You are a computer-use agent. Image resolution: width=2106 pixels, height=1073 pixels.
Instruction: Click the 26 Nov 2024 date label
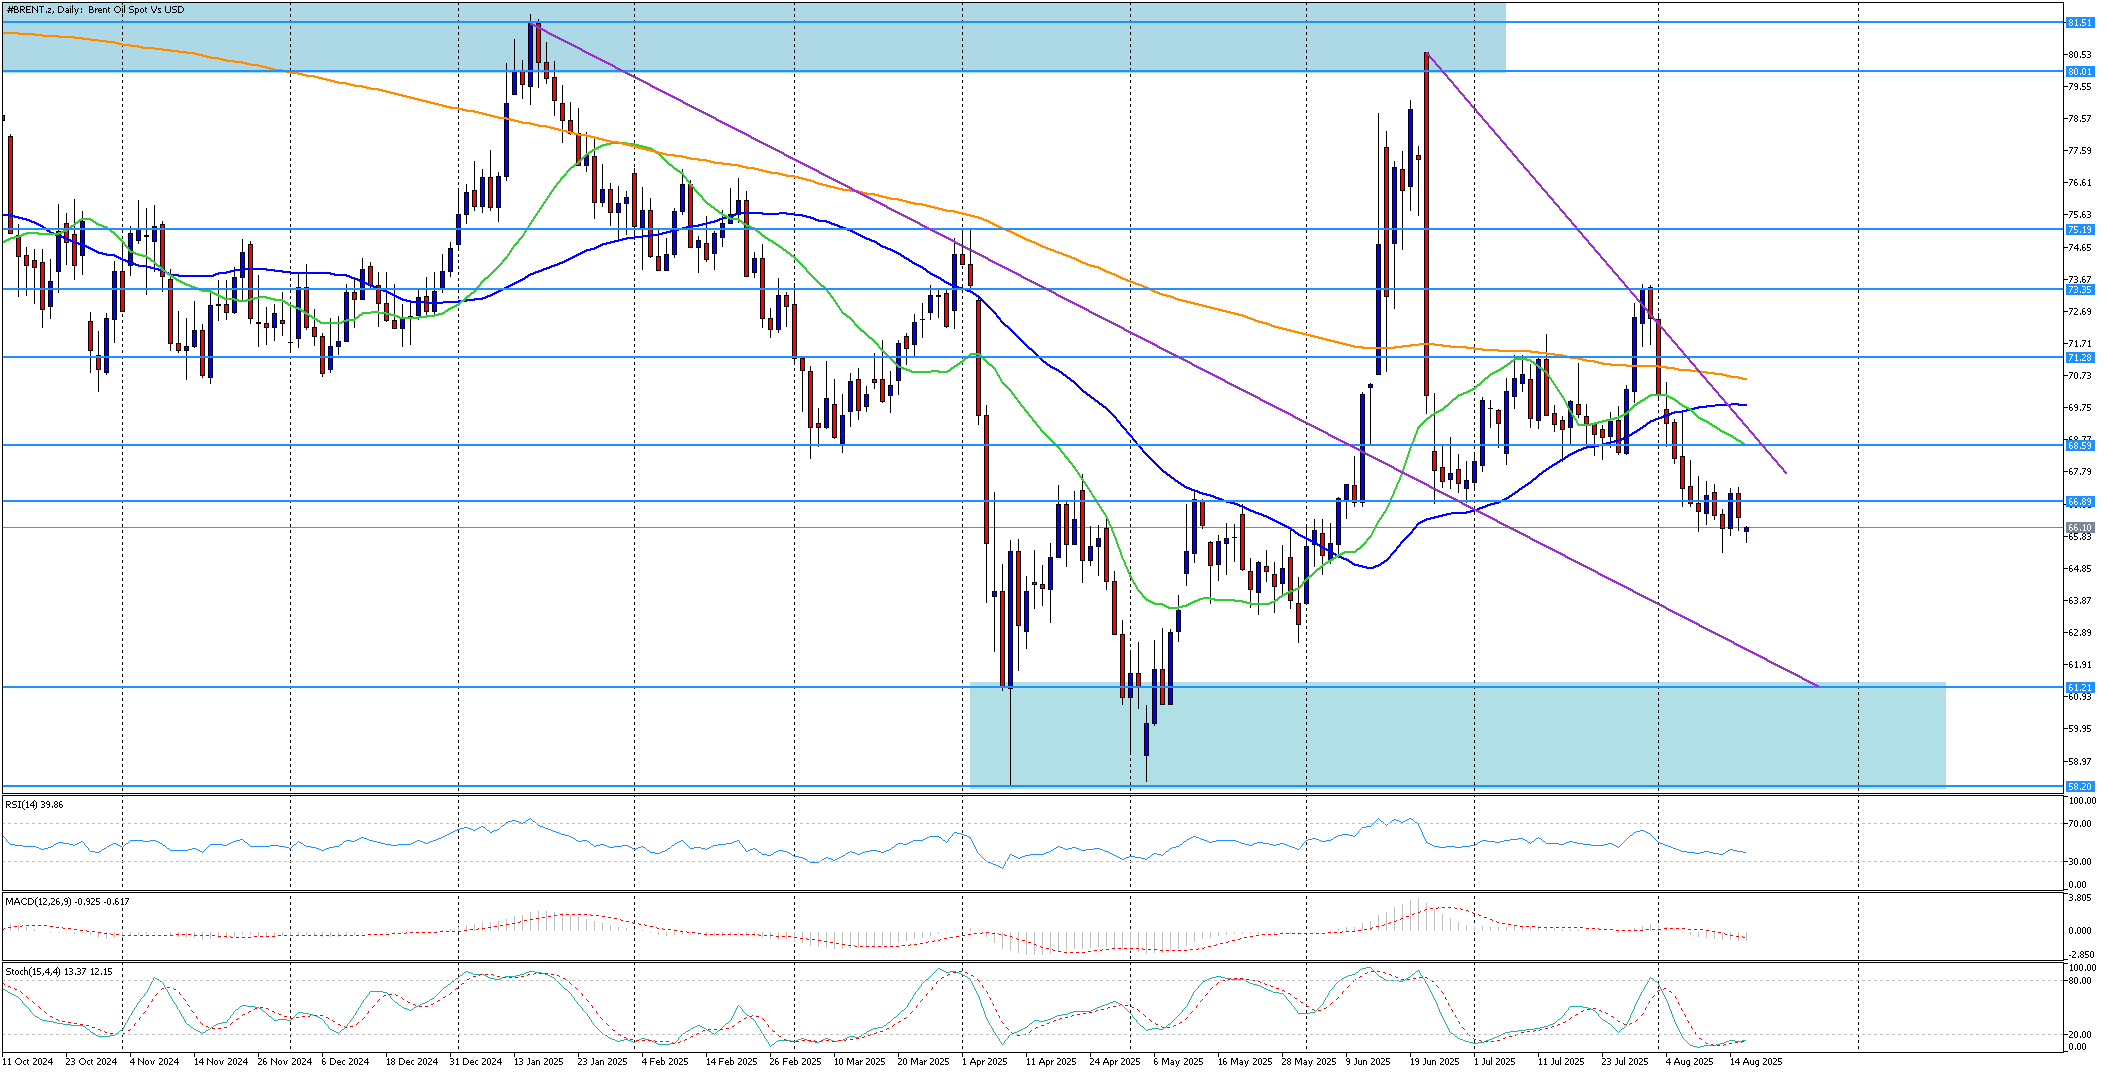[x=284, y=1061]
